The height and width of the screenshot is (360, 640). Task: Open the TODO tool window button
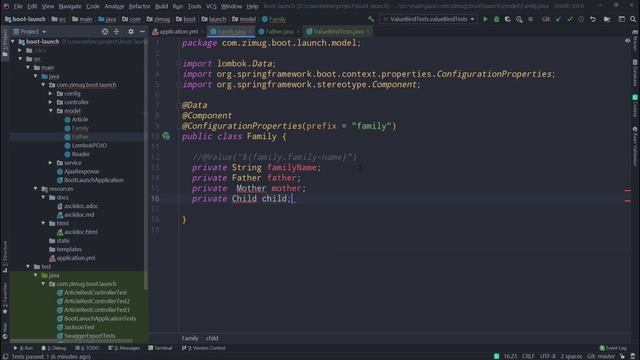[x=87, y=348]
